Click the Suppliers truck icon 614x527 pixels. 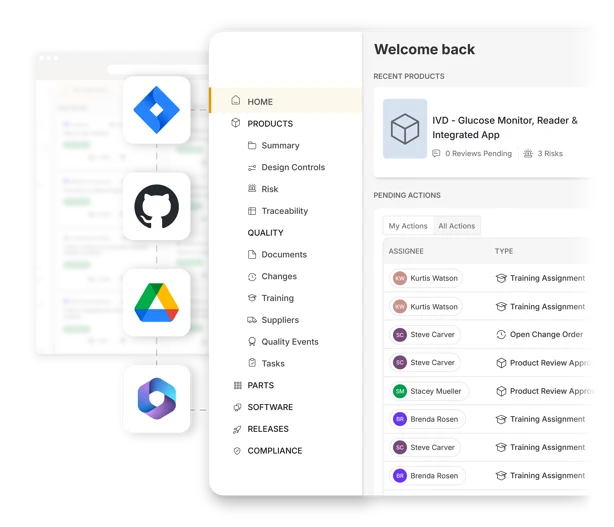[x=252, y=320]
